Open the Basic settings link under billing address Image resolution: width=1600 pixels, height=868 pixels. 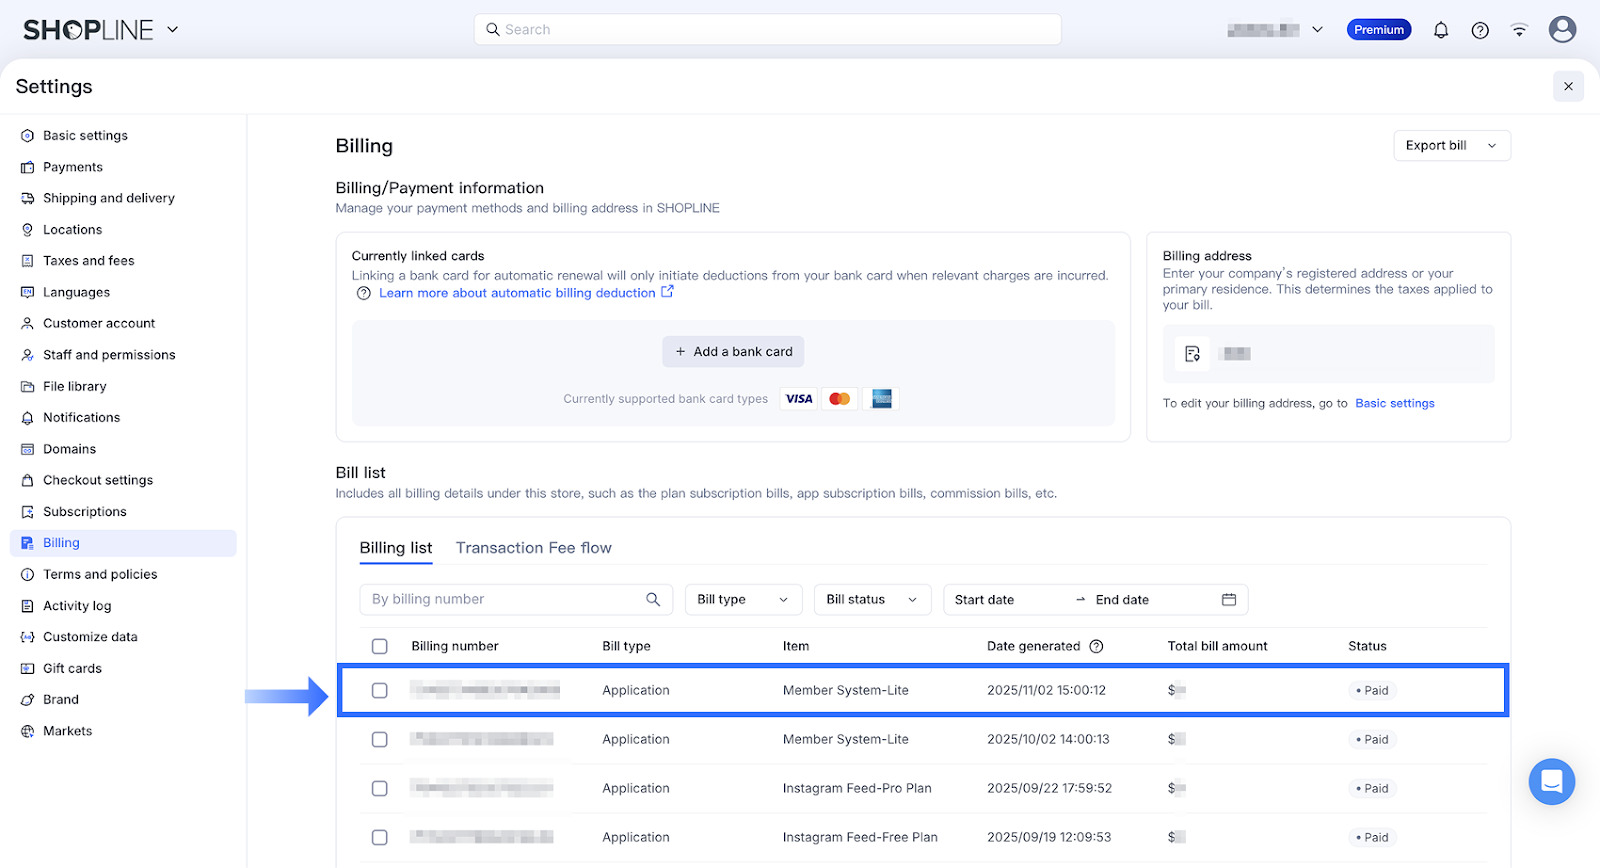(x=1394, y=403)
